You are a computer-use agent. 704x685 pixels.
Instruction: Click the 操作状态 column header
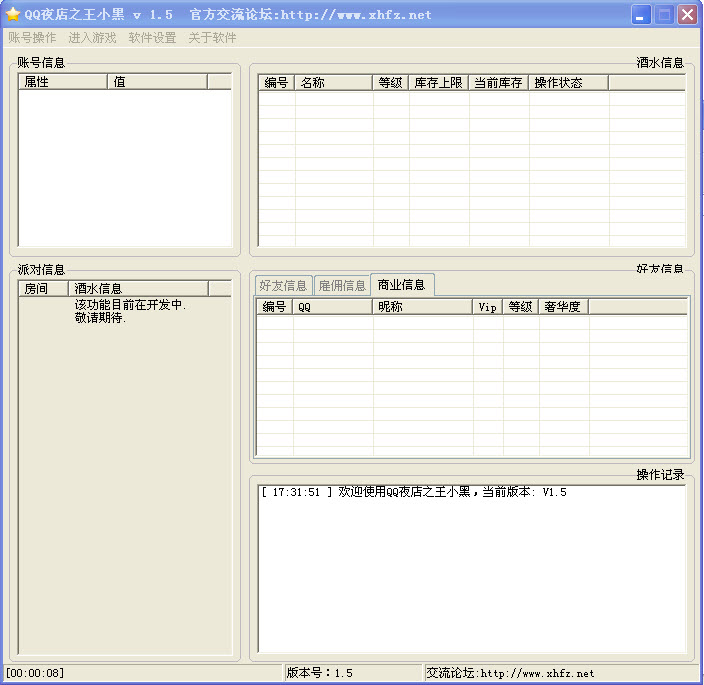click(569, 83)
